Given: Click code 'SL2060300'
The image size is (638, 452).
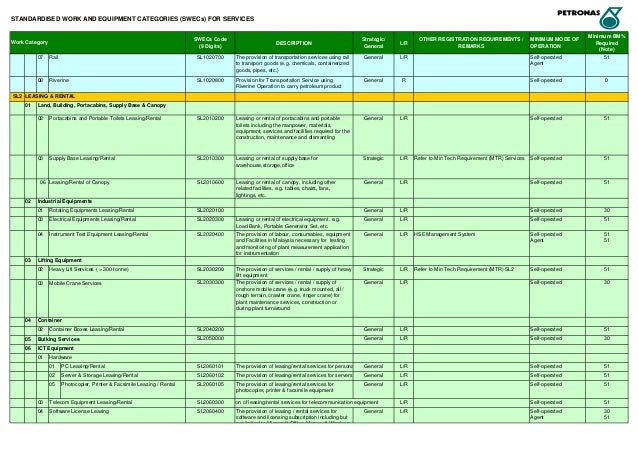Looking at the screenshot, I should point(210,402).
